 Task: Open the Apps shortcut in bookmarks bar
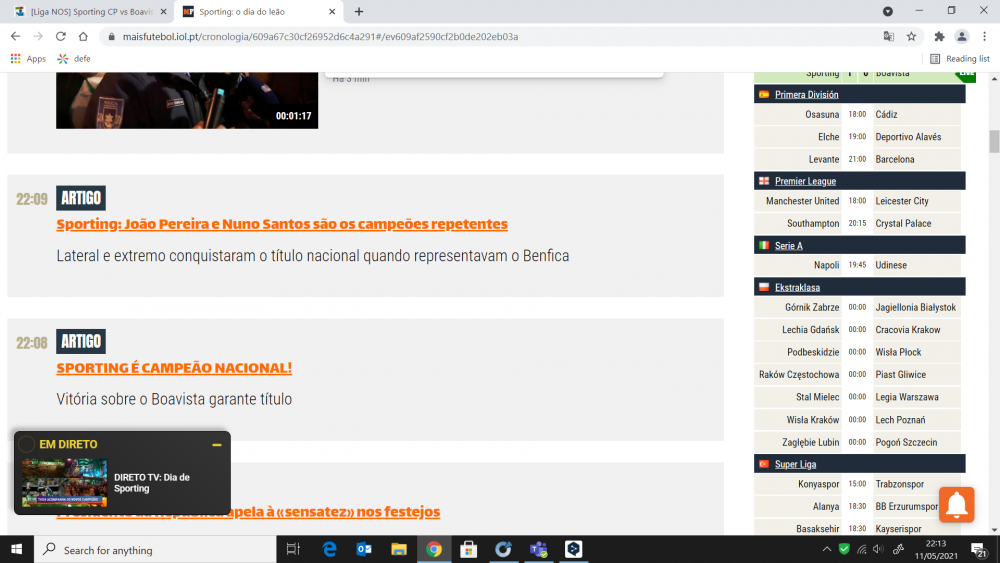pos(28,59)
